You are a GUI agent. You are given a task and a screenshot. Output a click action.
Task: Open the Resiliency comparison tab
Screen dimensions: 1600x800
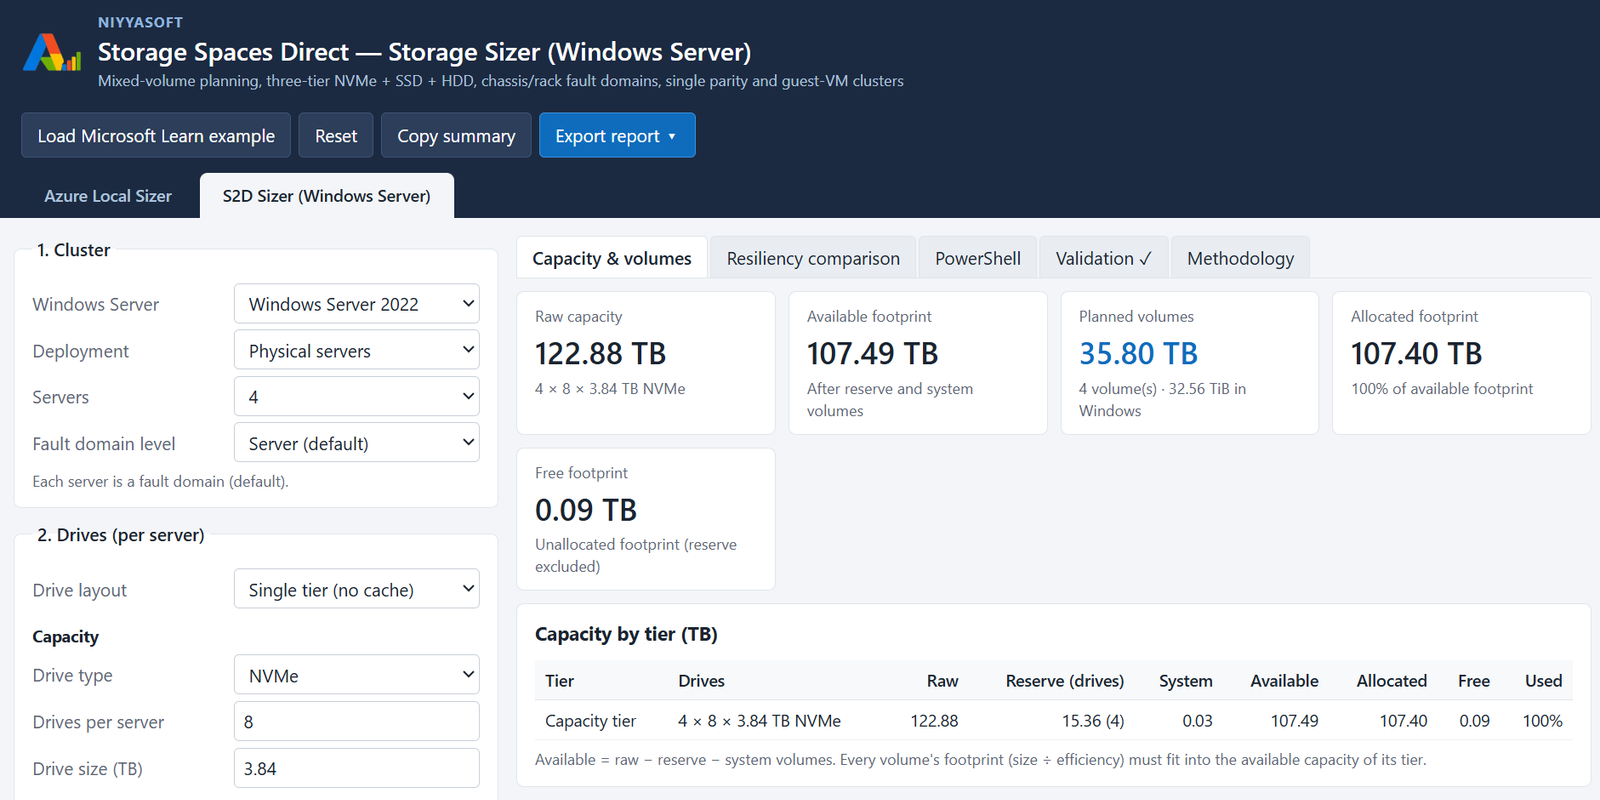pyautogui.click(x=813, y=258)
